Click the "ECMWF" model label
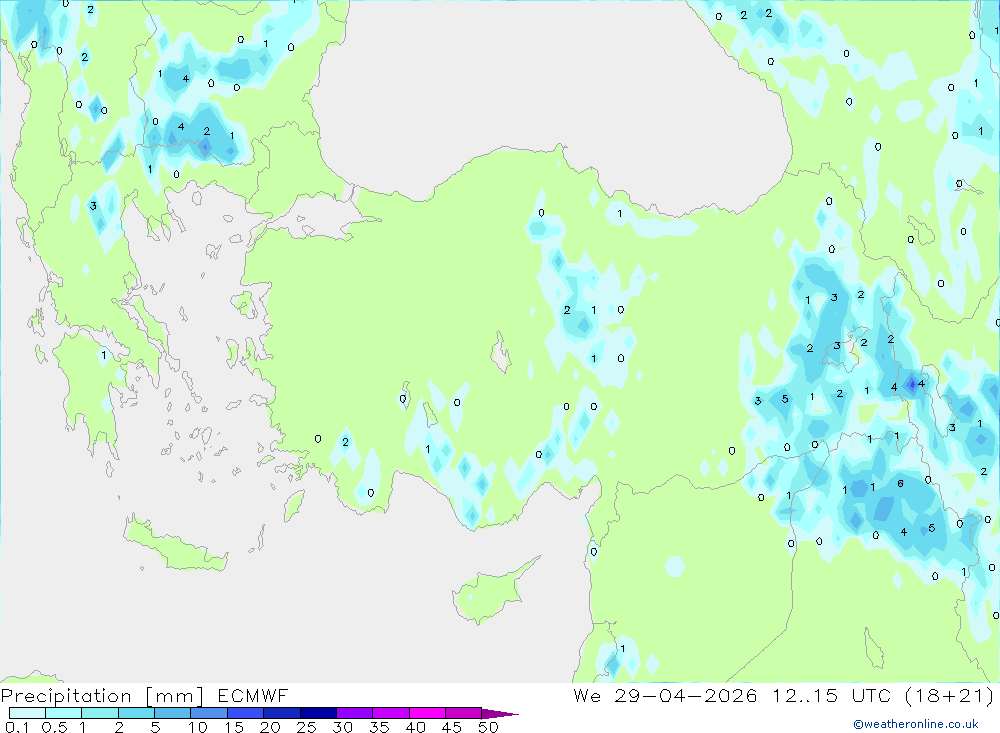The image size is (1000, 733). (253, 695)
